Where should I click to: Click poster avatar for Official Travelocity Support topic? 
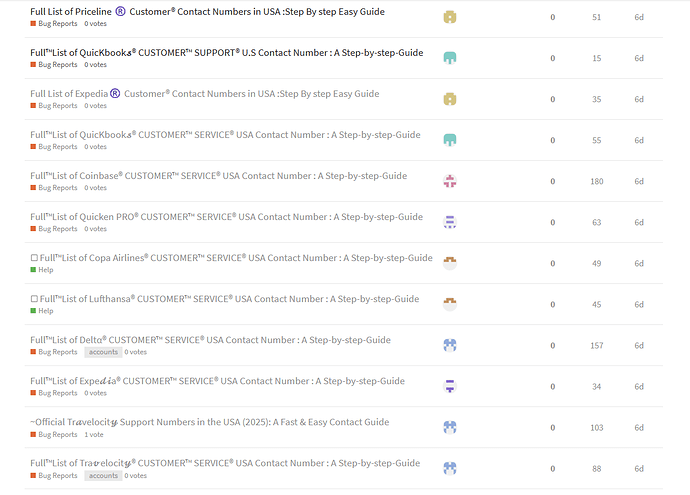click(x=450, y=427)
